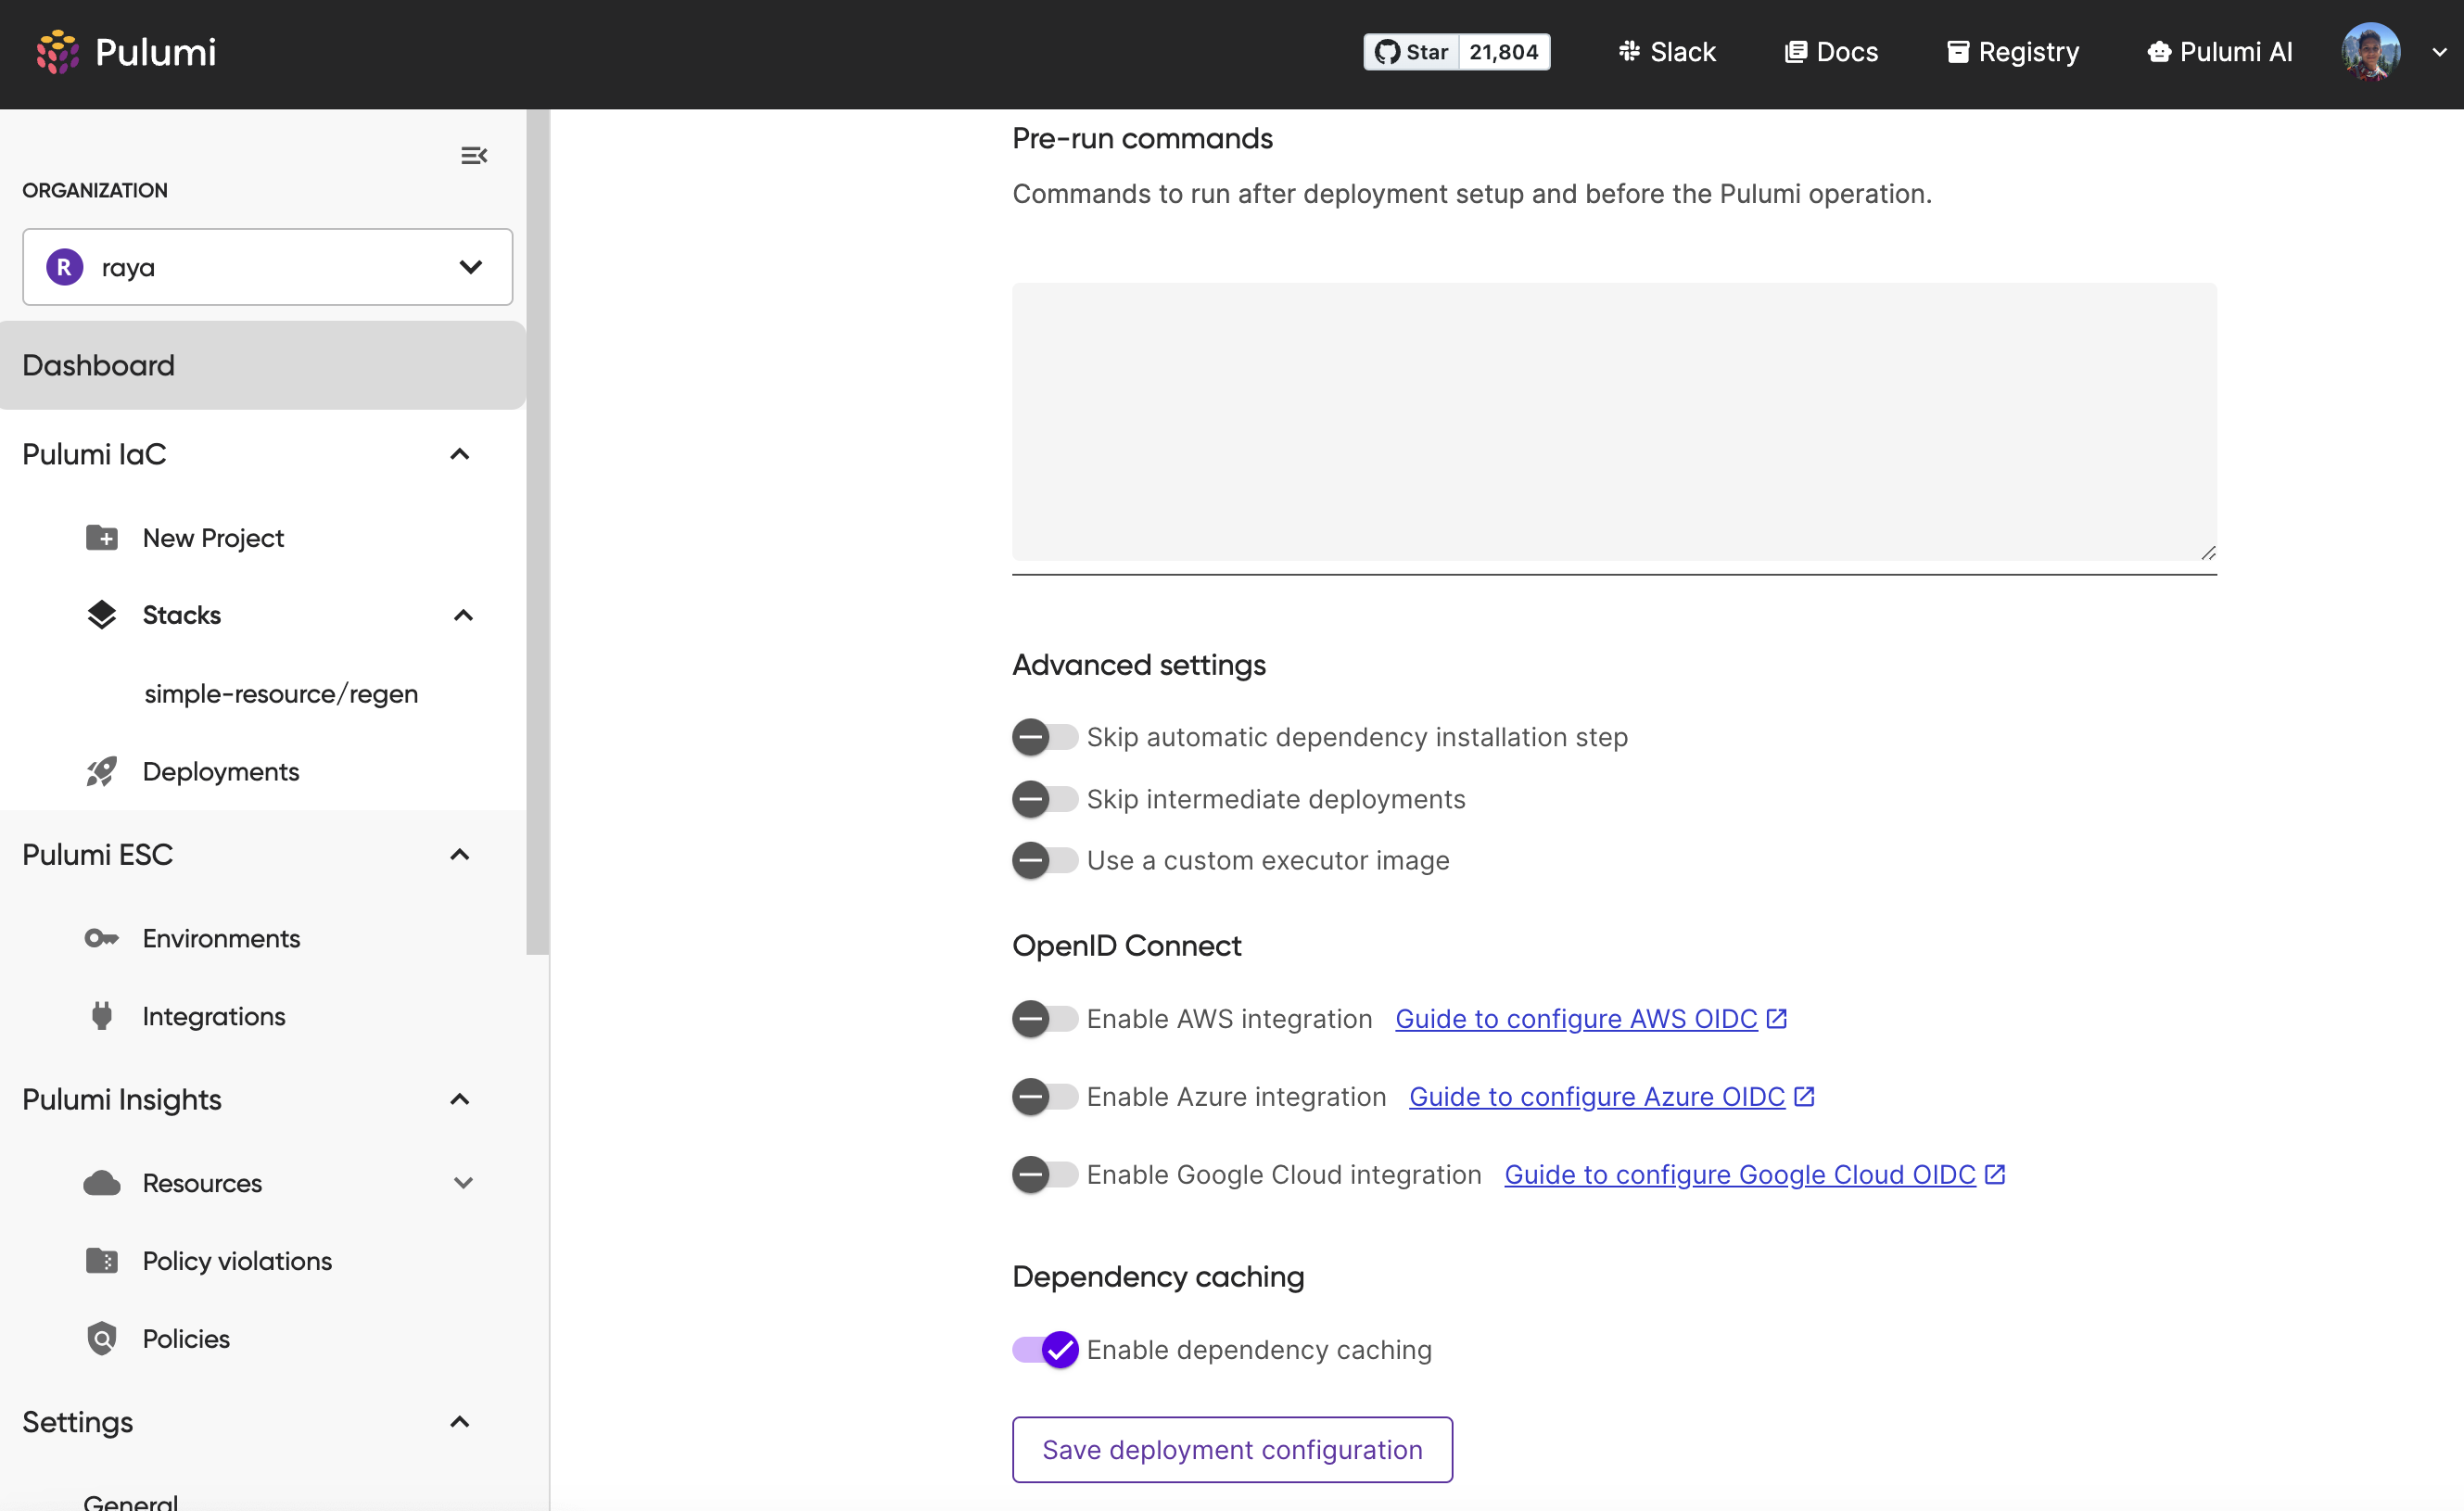Open the simple-resource/regen stack
This screenshot has width=2464, height=1511.
coord(281,693)
